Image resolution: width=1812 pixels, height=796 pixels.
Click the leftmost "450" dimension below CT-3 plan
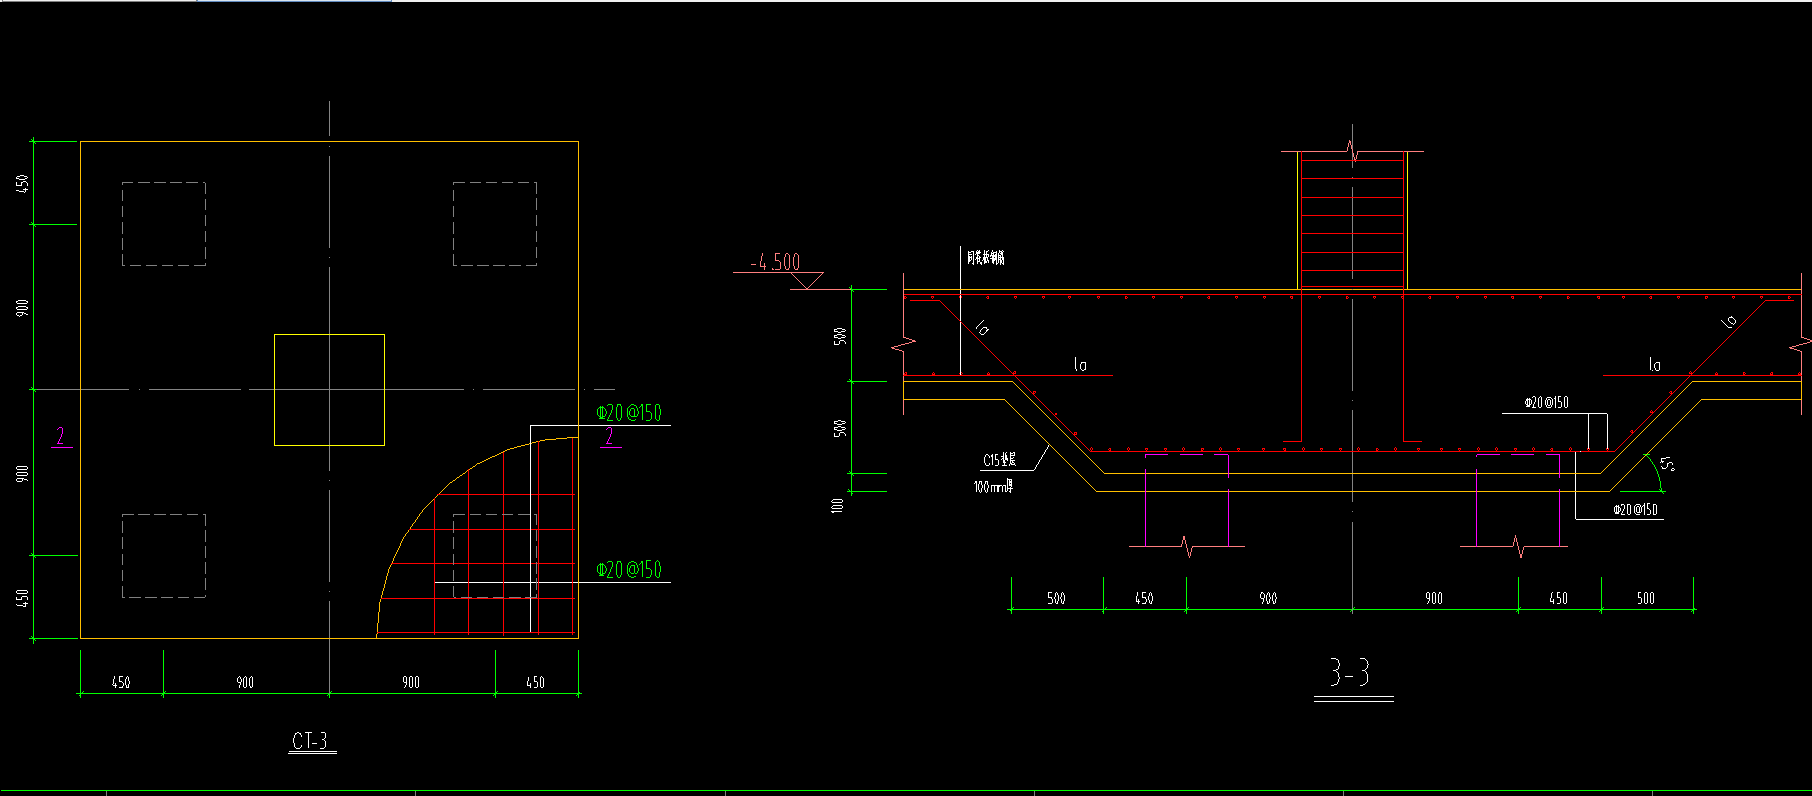pyautogui.click(x=121, y=683)
